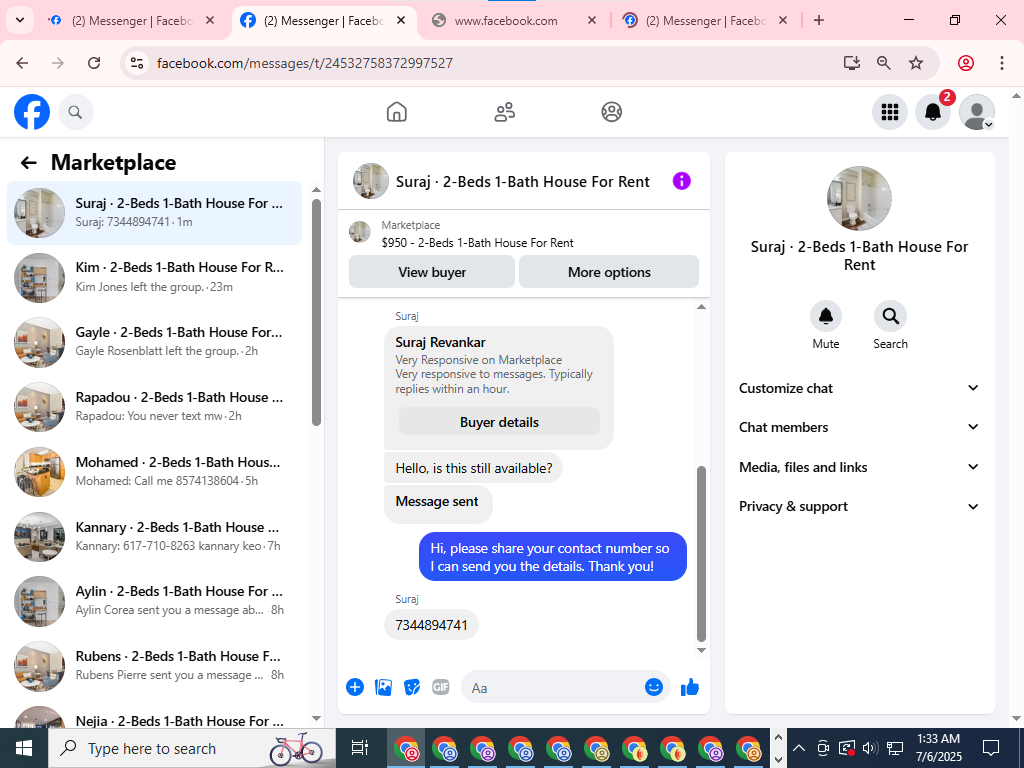Click the 7344894741 message bubble

pyautogui.click(x=431, y=625)
